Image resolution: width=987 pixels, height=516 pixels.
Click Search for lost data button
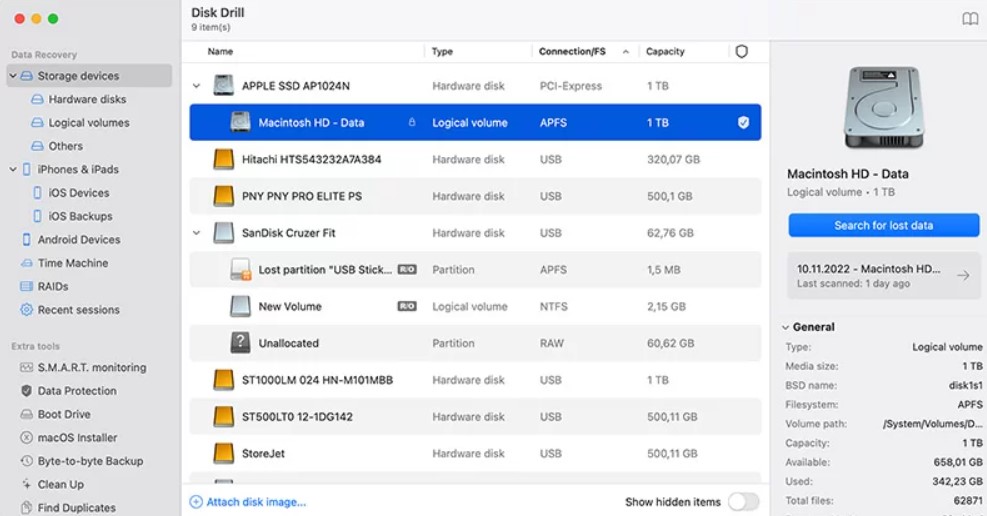point(884,225)
